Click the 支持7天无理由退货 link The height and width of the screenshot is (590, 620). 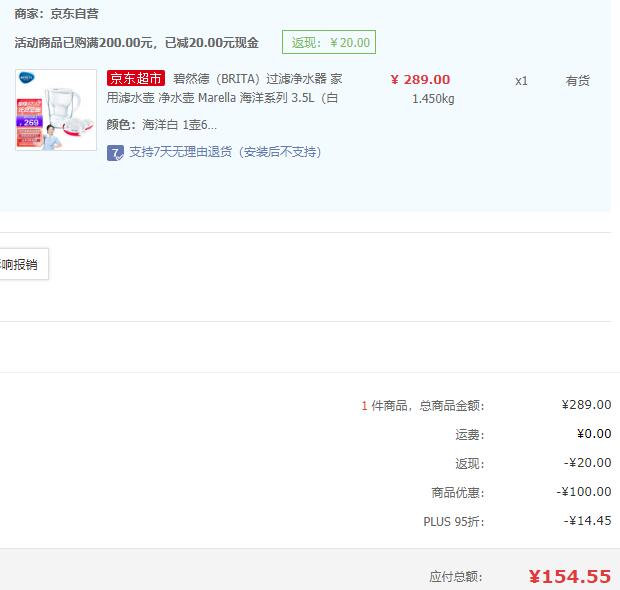225,152
